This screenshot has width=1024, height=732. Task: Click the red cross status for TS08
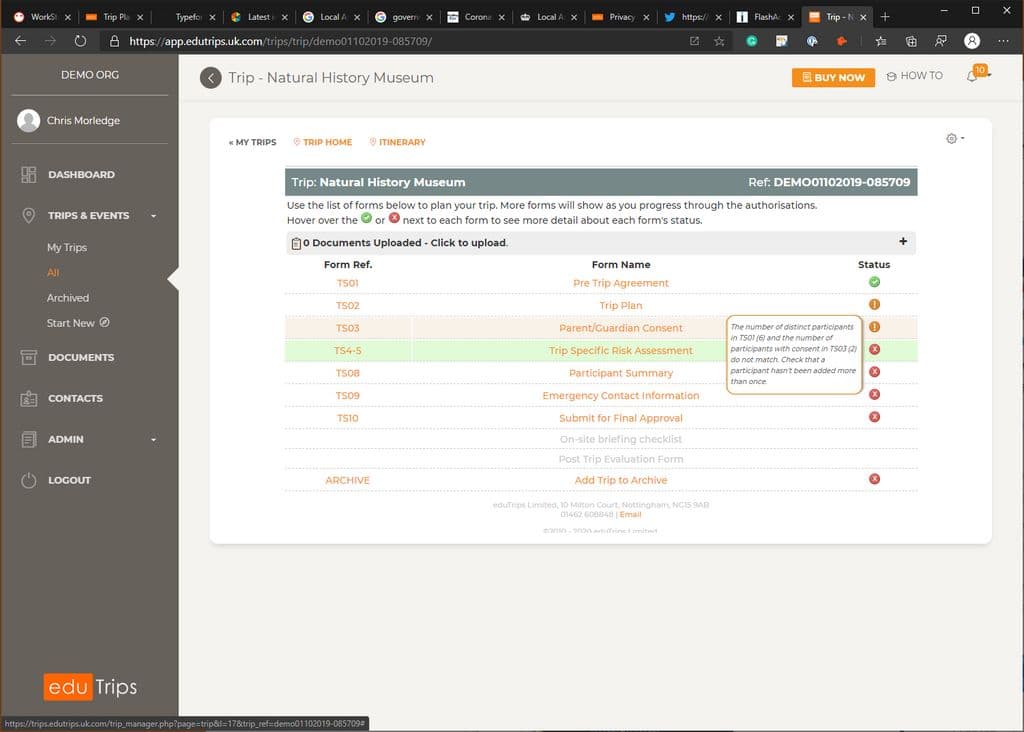coord(874,372)
